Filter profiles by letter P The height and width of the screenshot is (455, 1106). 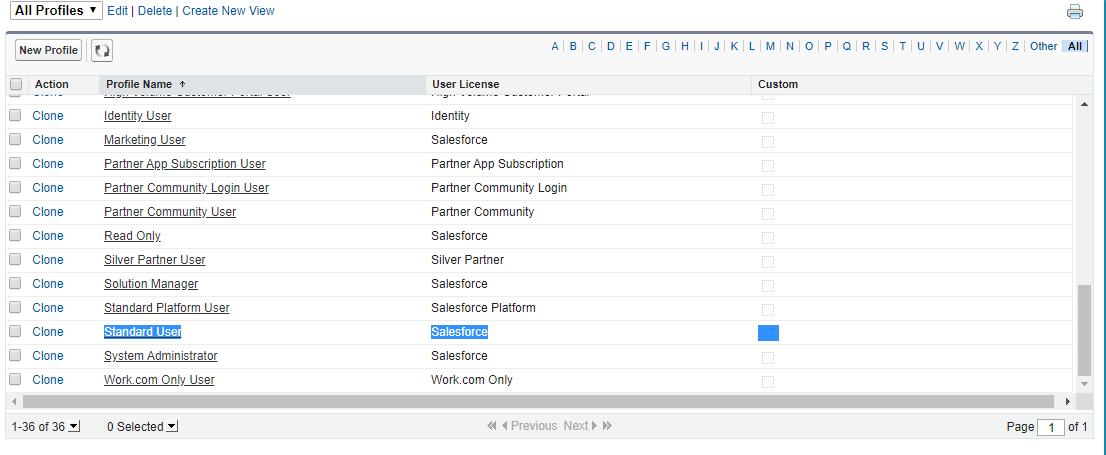827,46
